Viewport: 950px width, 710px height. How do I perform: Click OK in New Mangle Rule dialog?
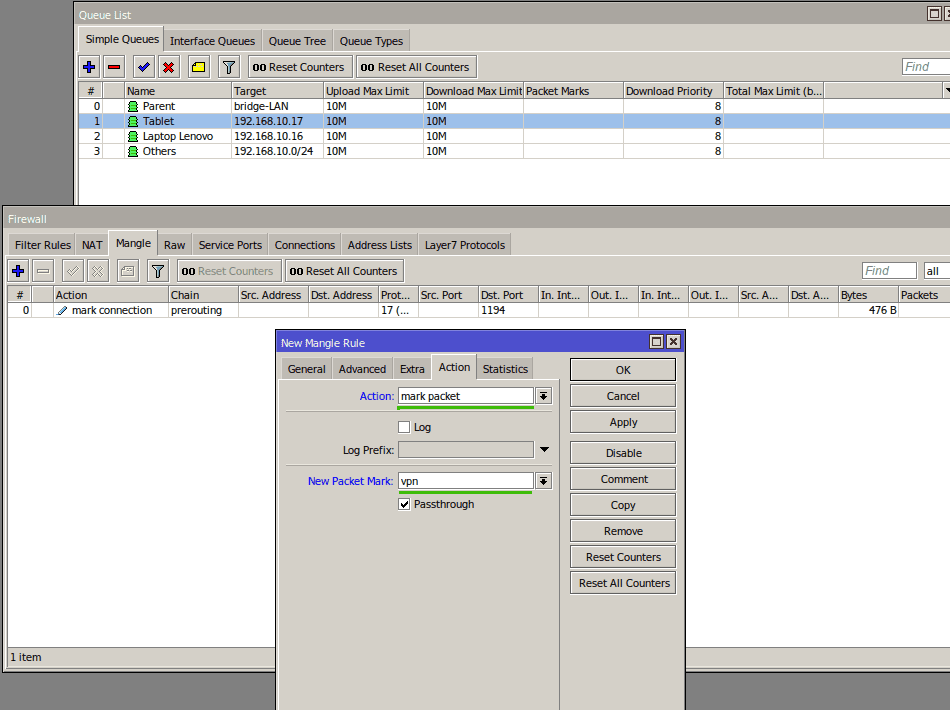pos(623,370)
